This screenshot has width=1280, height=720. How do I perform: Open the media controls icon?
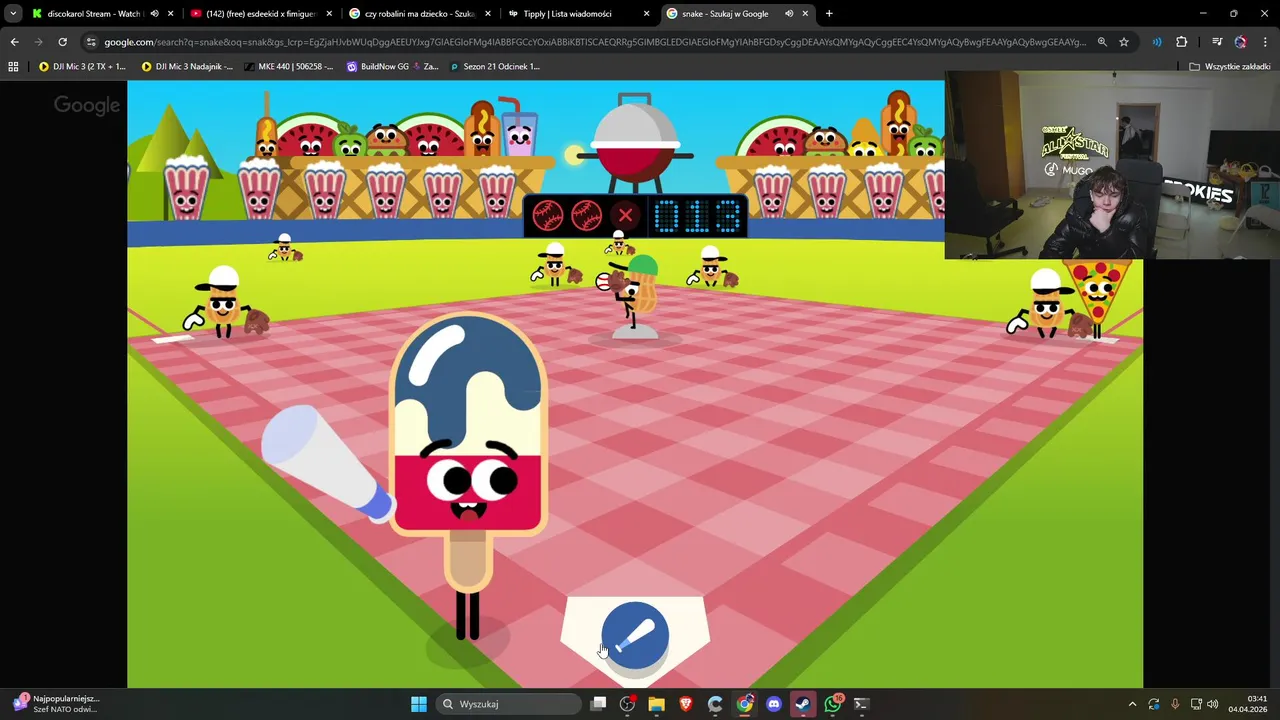(1217, 42)
